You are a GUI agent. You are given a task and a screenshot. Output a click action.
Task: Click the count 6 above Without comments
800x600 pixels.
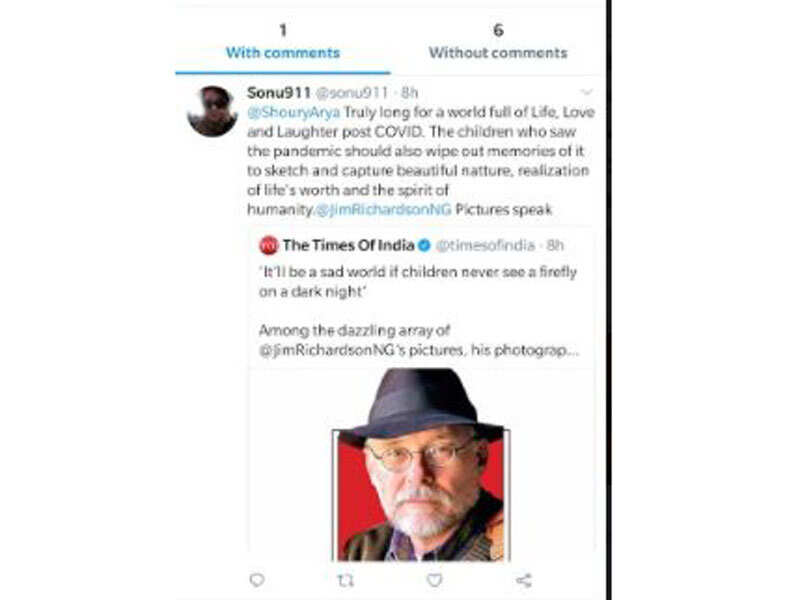click(x=497, y=31)
